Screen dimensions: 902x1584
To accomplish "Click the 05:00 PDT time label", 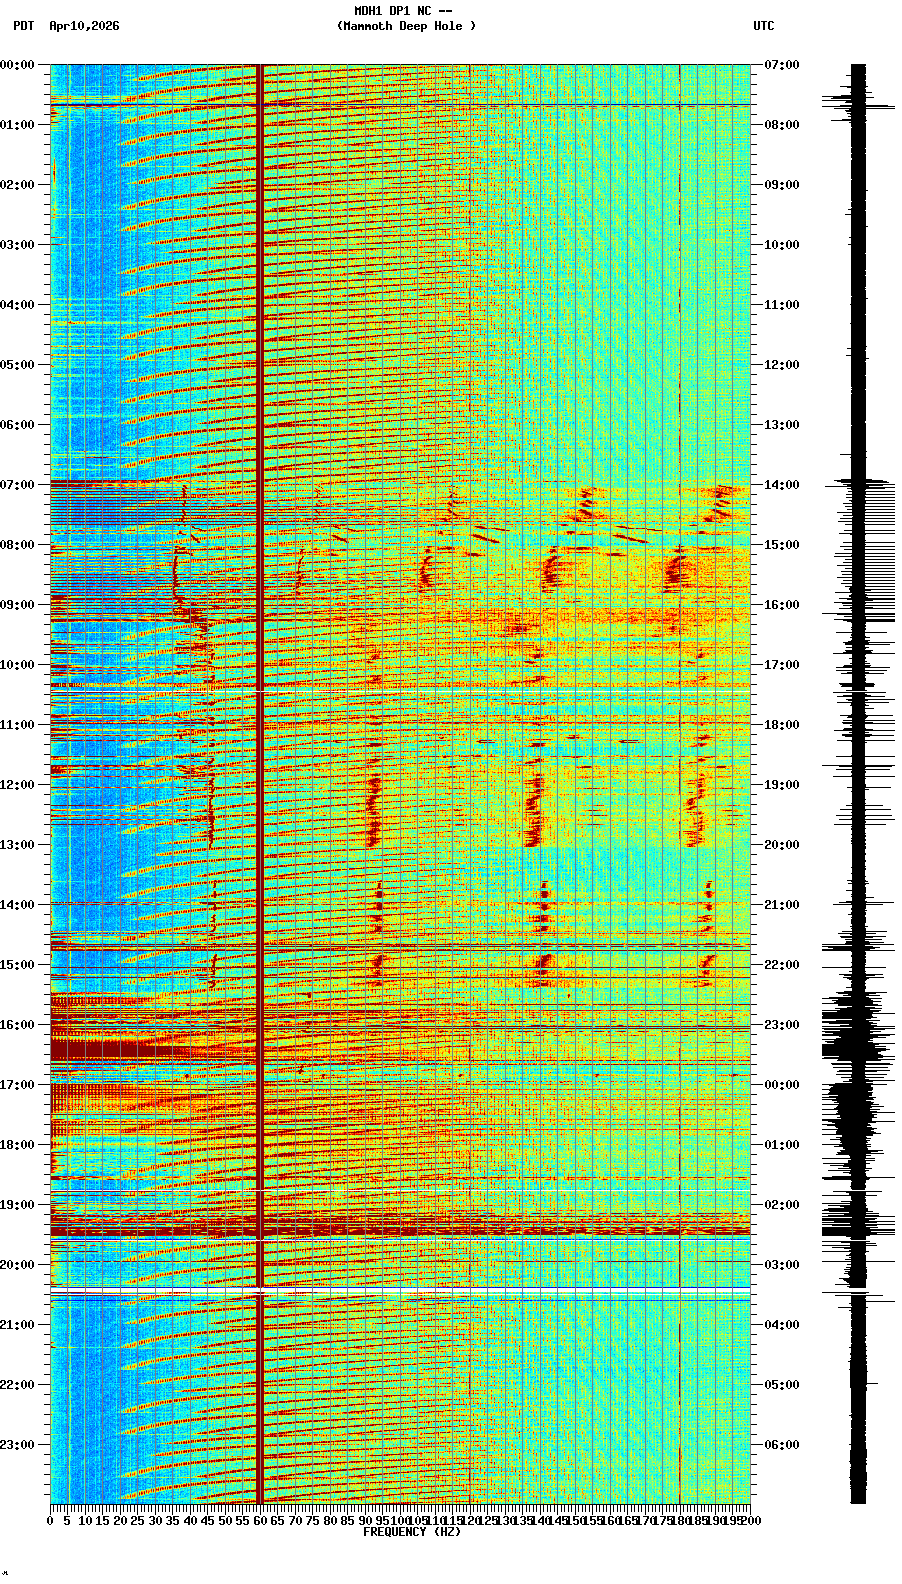I will pos(18,365).
